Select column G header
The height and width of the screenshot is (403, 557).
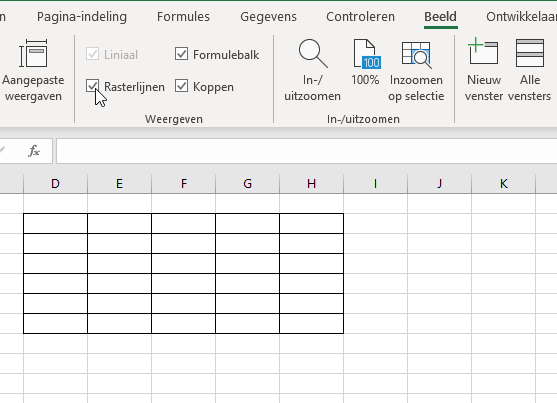coord(248,184)
